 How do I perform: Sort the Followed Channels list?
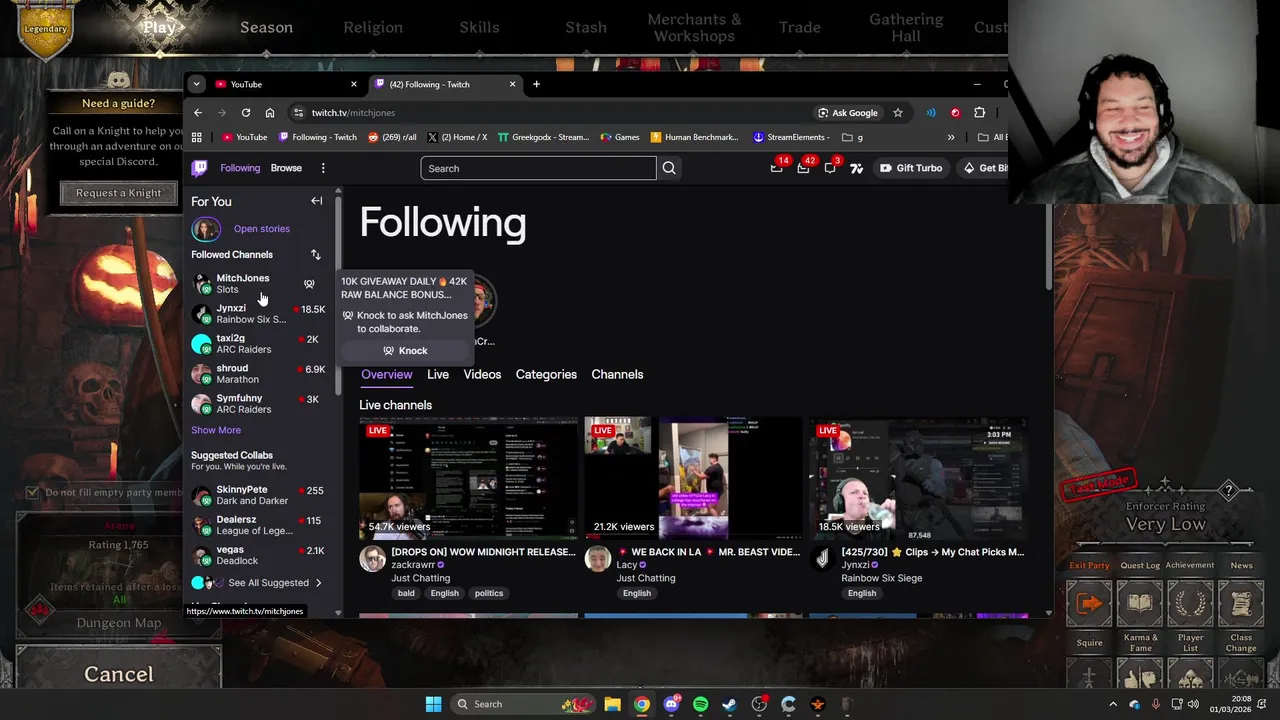coord(315,255)
